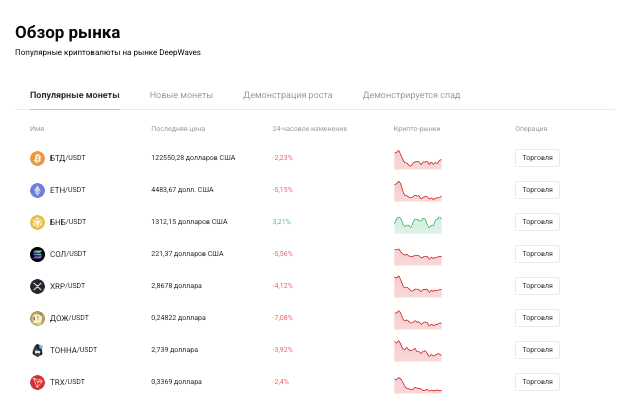
Task: Click the XRP coin icon
Action: [38, 286]
